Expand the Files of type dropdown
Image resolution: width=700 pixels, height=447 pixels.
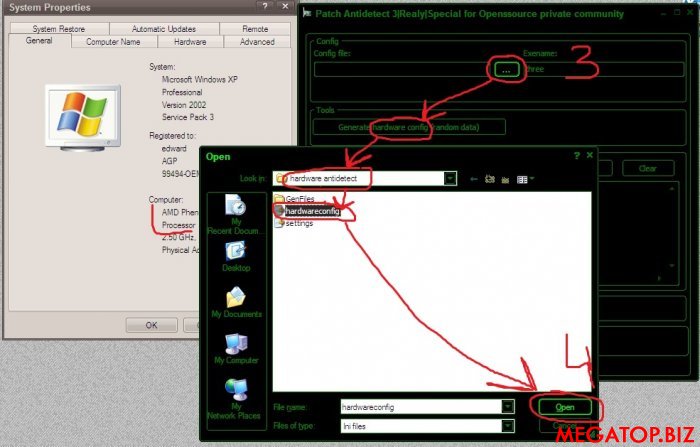click(x=508, y=426)
